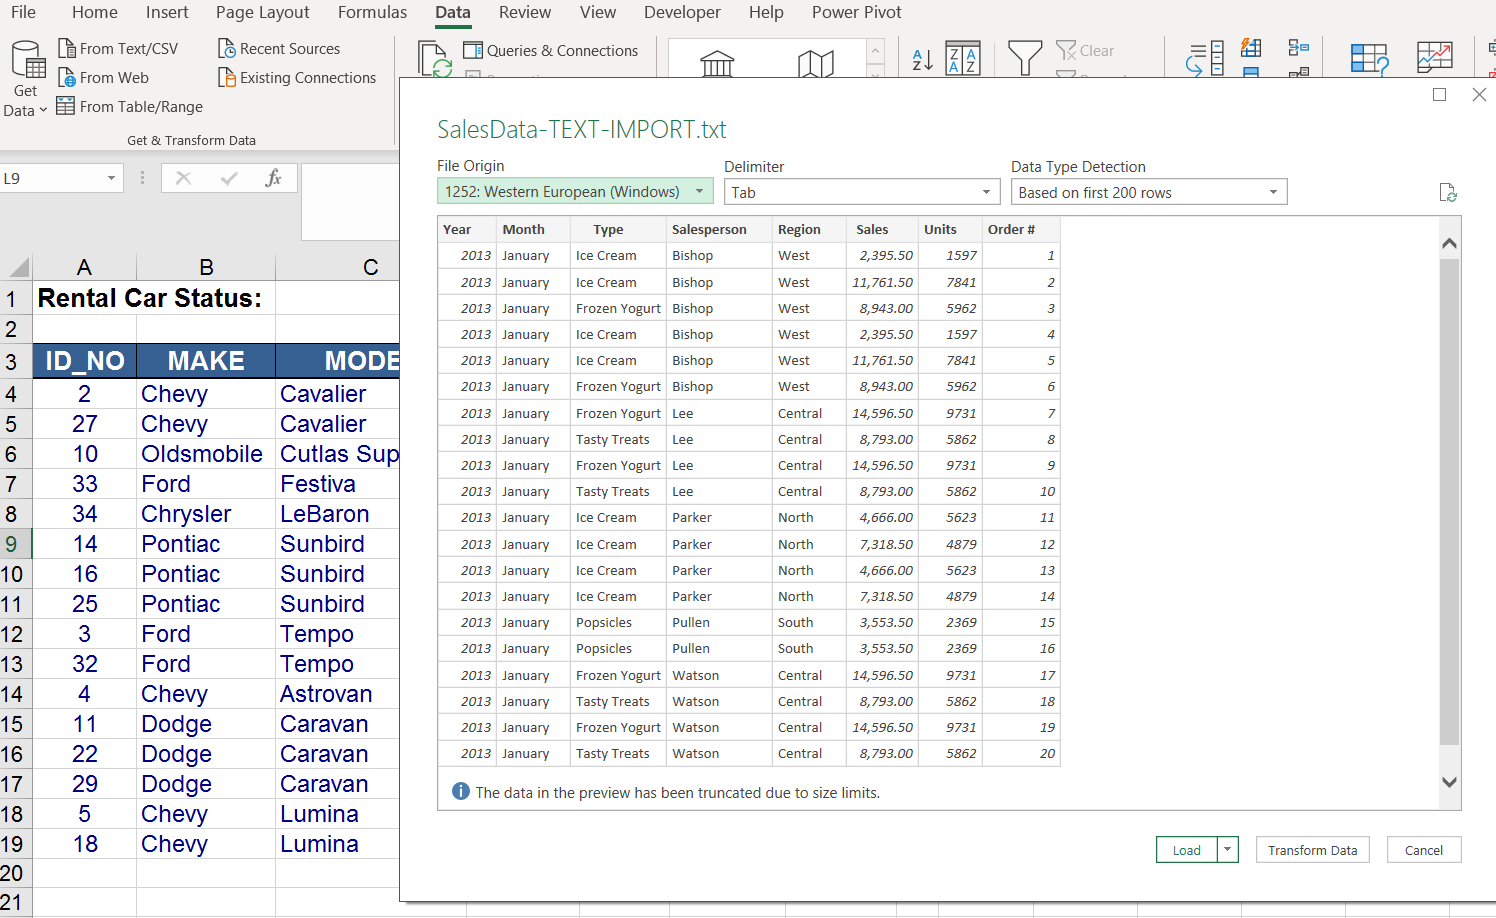The height and width of the screenshot is (918, 1496).
Task: Click Queries & Connections
Action: coord(551,50)
